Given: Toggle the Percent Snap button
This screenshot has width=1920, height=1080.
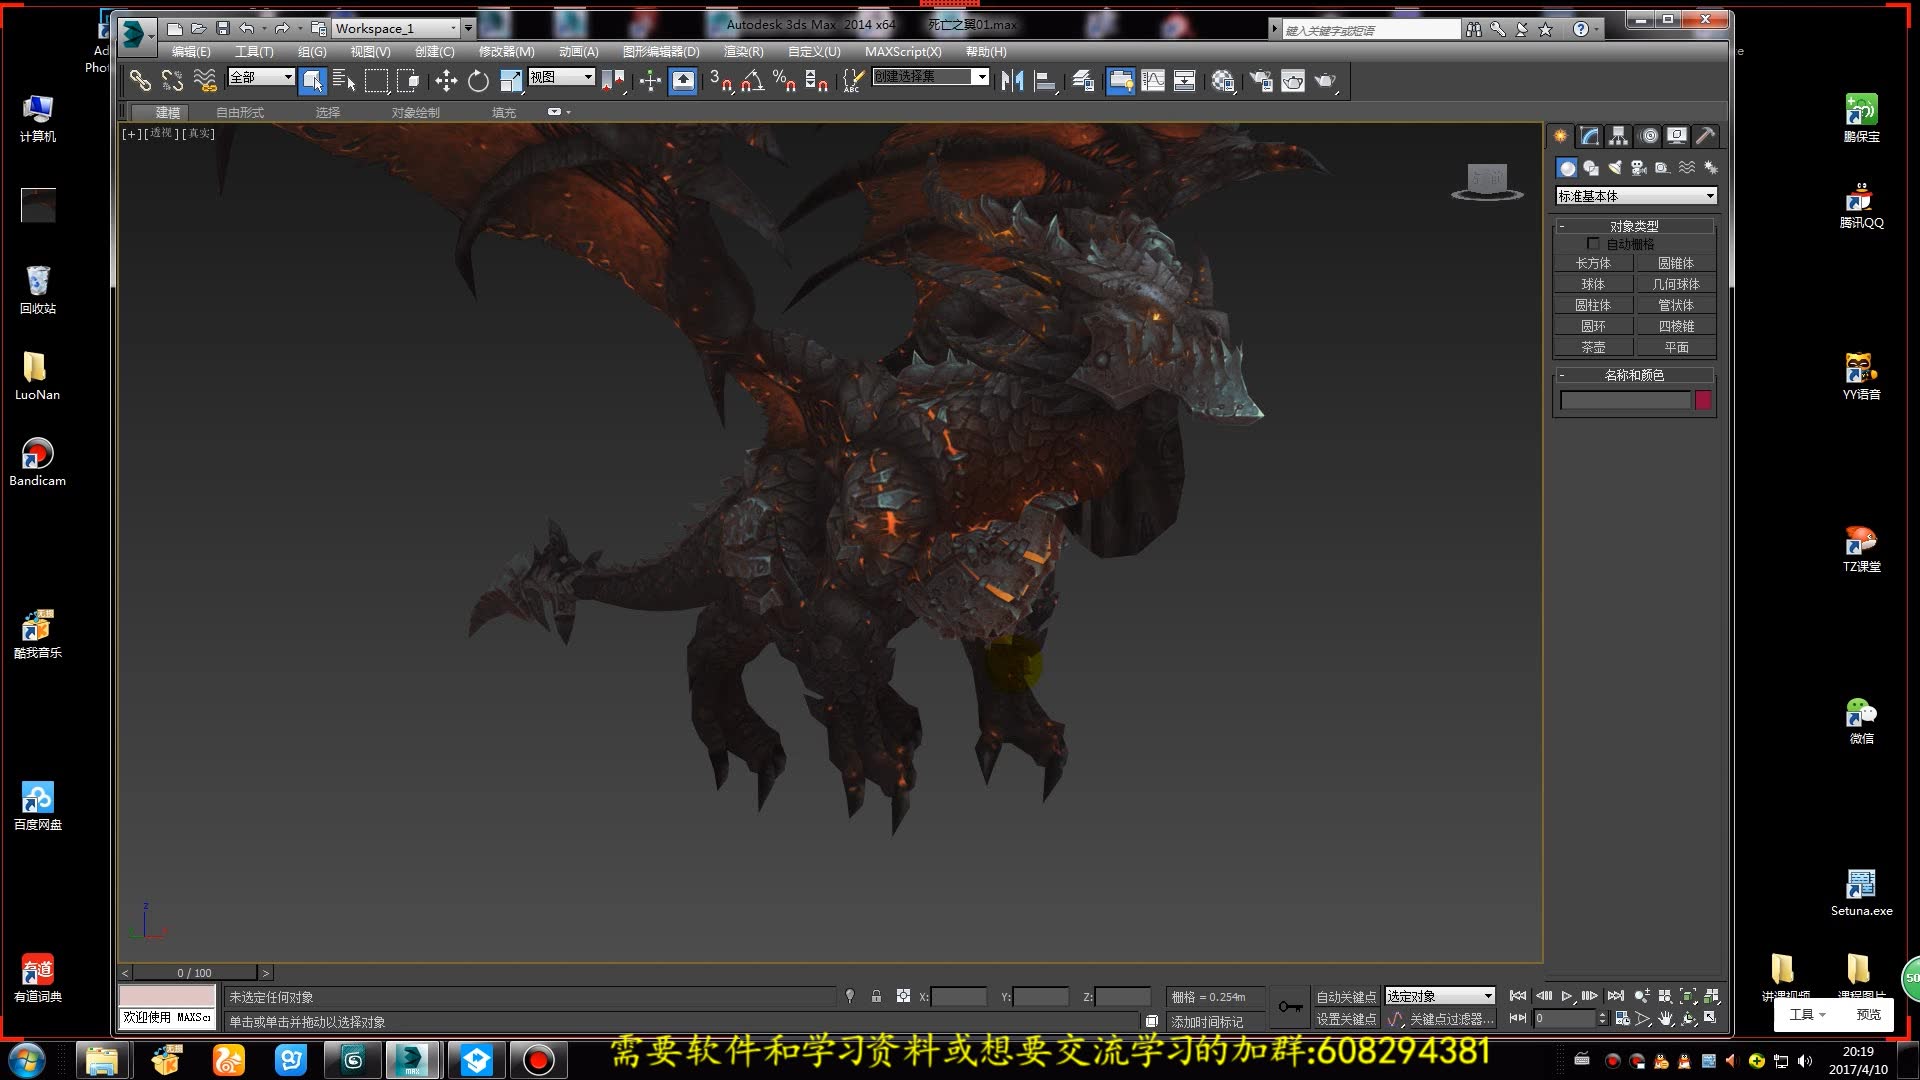Looking at the screenshot, I should tap(784, 81).
